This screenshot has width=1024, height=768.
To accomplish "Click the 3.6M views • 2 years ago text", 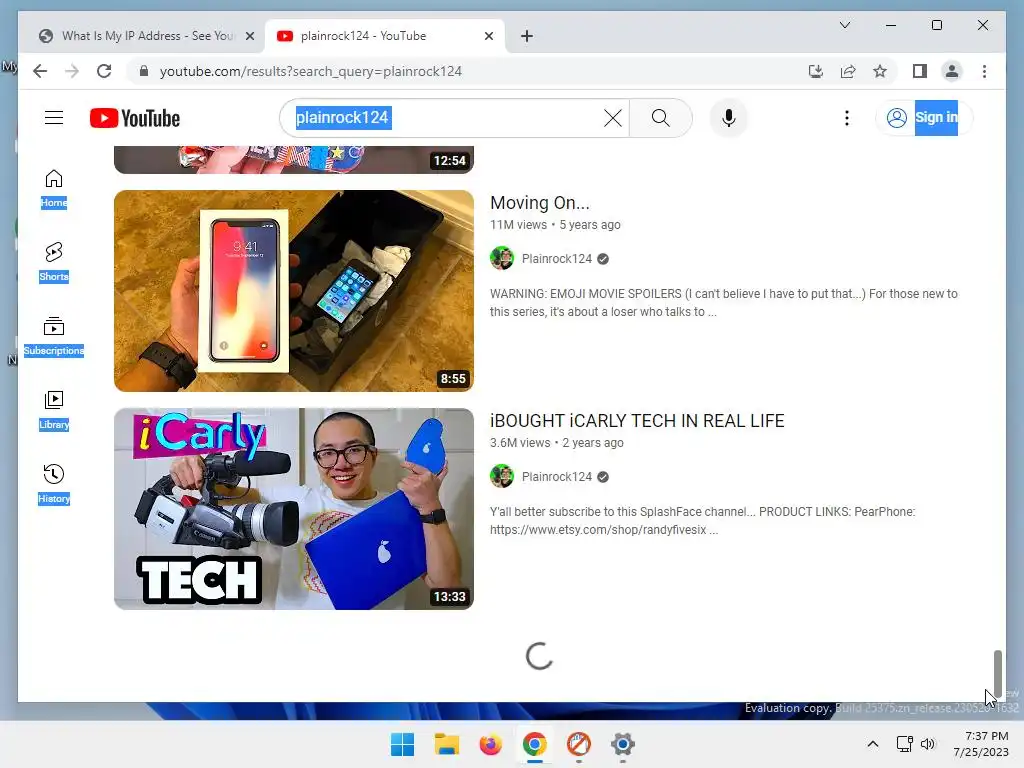I will click(x=556, y=443).
